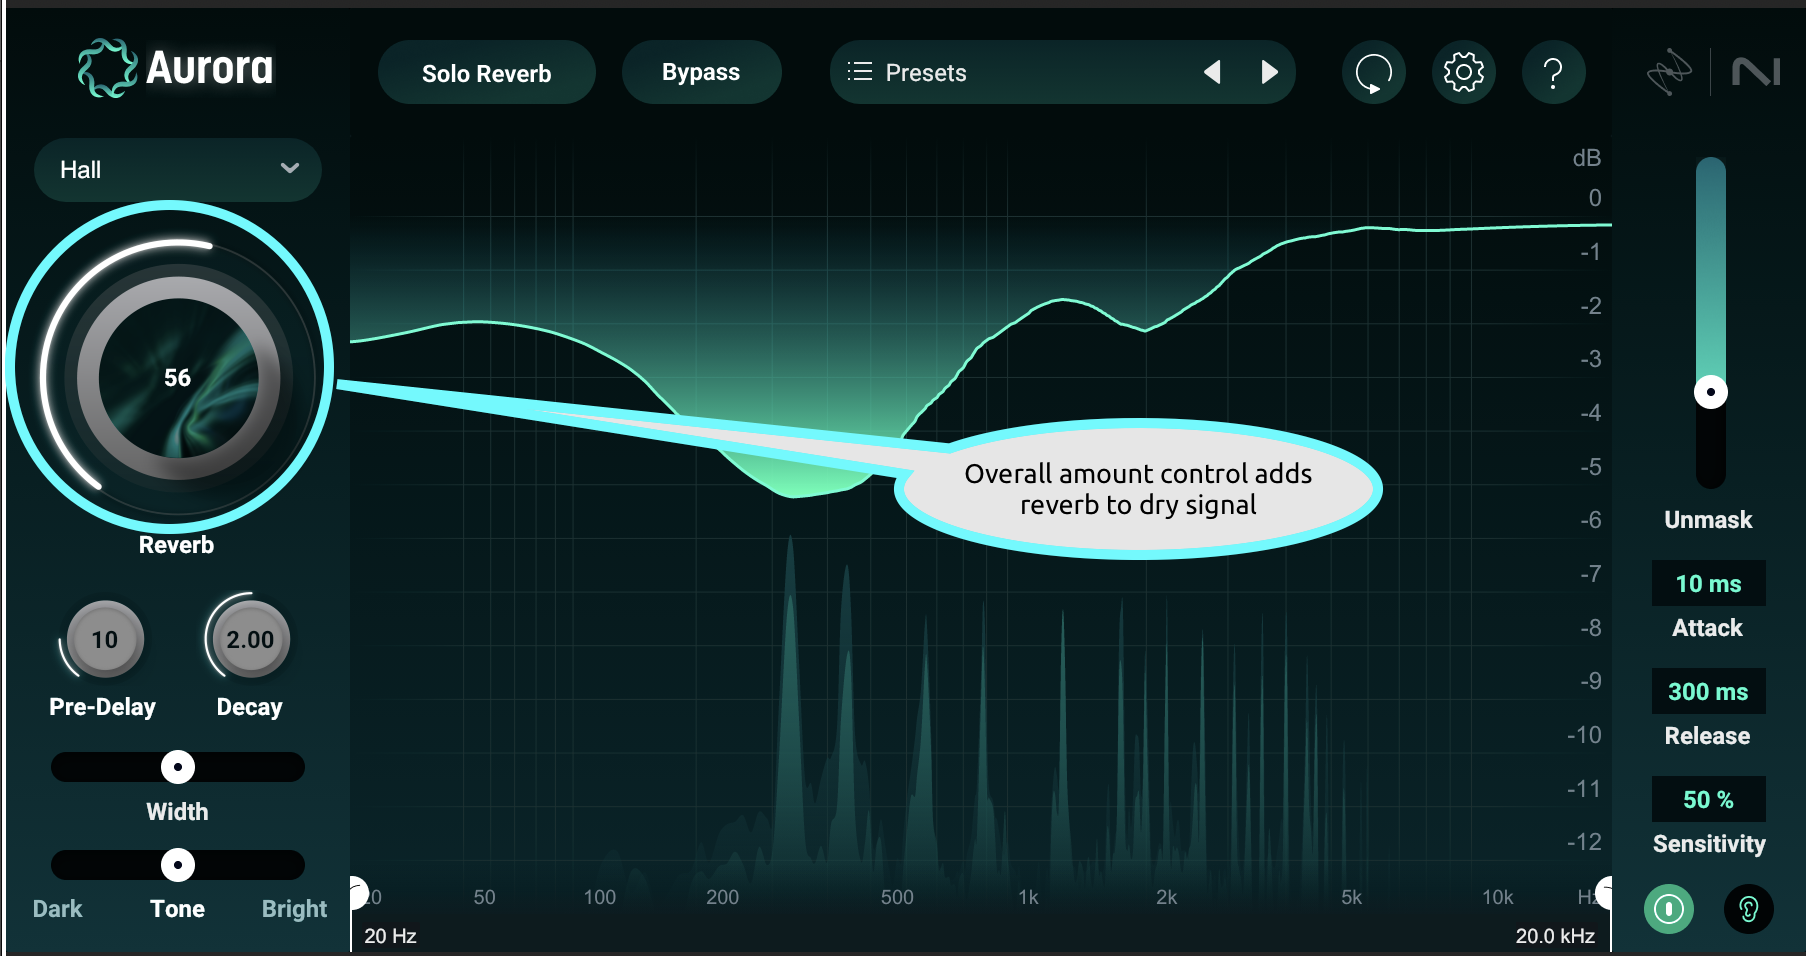
Task: Click the Bright tone label
Action: click(294, 909)
